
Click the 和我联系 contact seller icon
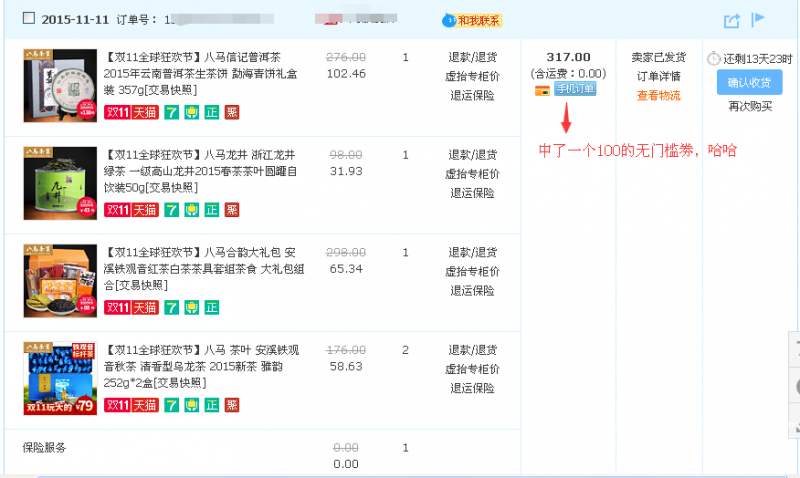471,20
